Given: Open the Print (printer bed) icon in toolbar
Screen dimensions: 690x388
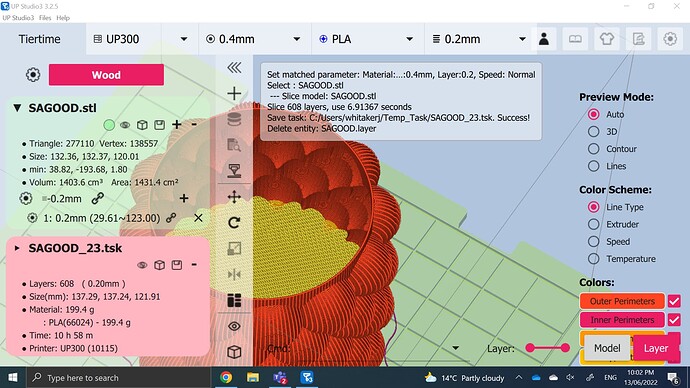Looking at the screenshot, I should pos(234,171).
